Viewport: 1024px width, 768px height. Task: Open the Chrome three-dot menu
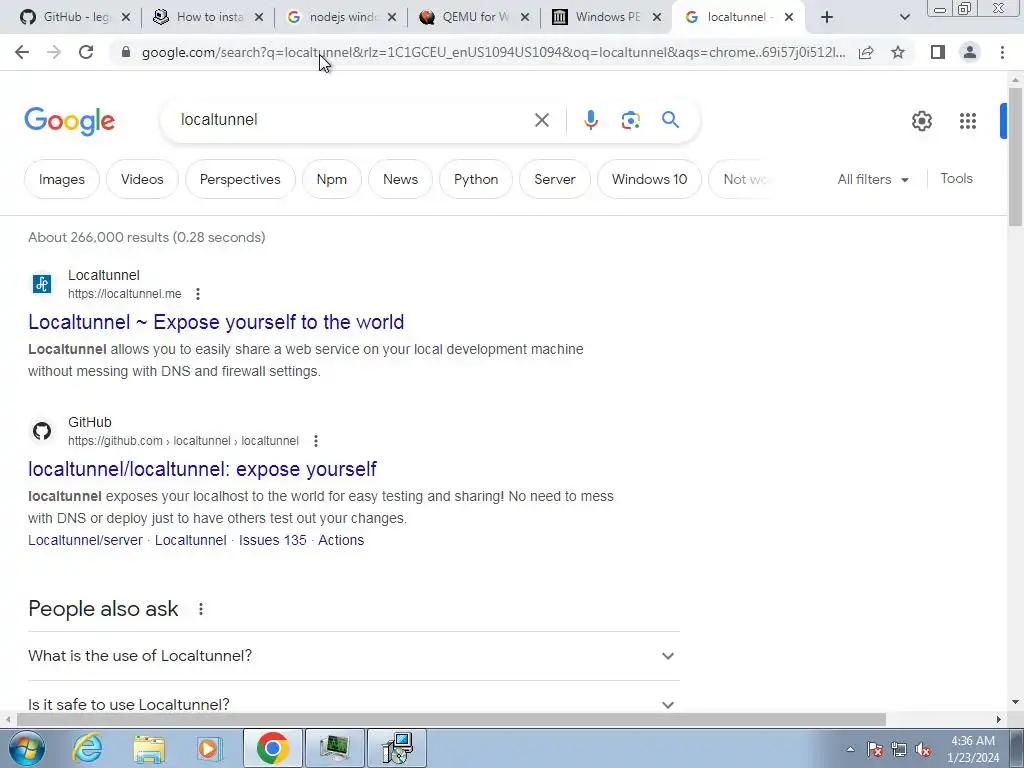click(1002, 52)
